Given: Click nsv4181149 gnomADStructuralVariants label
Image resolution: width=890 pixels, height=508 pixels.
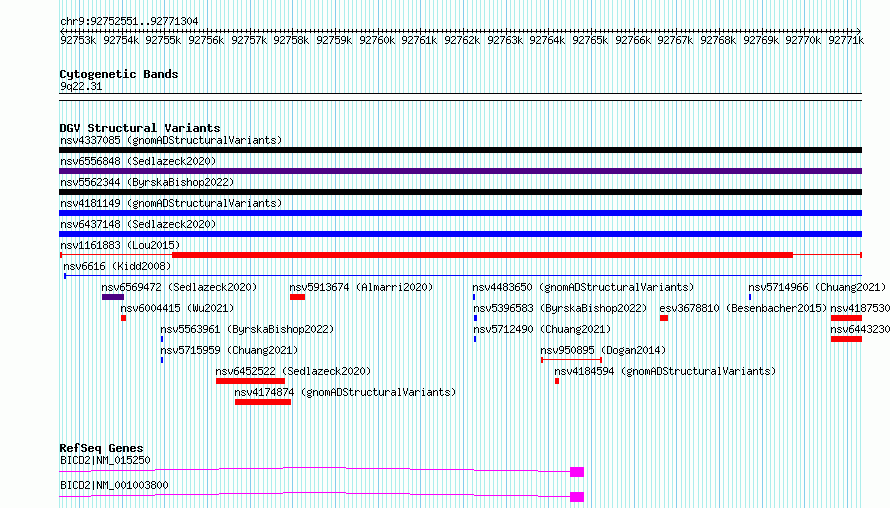Looking at the screenshot, I should tap(171, 203).
